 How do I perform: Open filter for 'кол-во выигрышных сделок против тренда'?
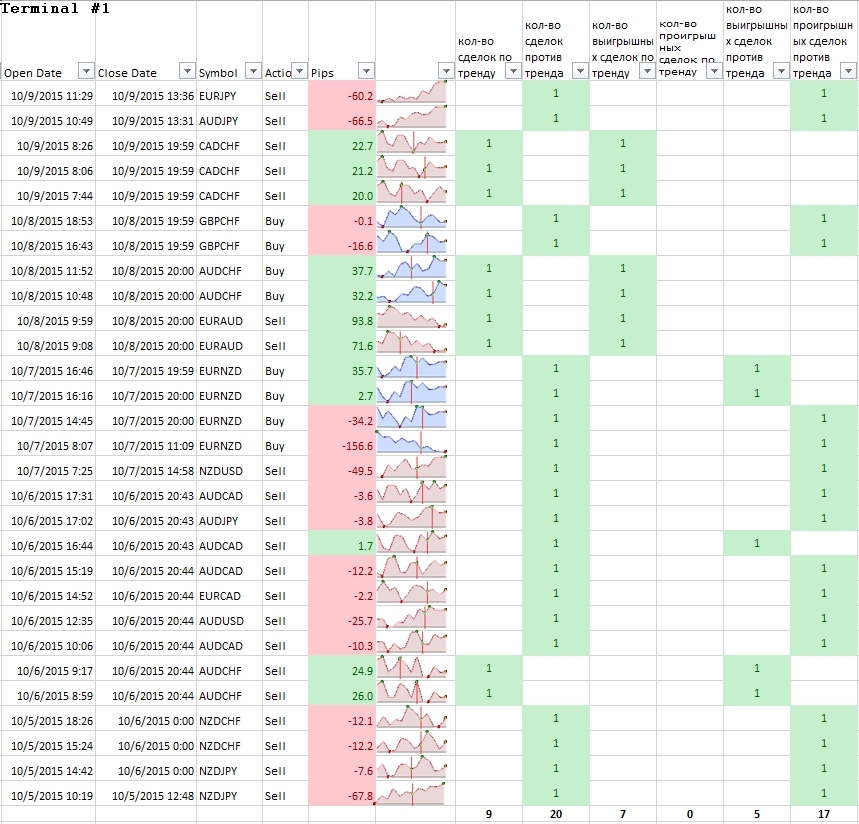[x=781, y=71]
